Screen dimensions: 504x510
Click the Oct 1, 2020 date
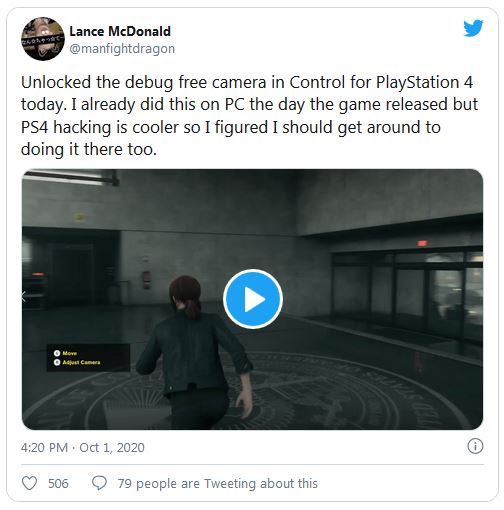(112, 447)
